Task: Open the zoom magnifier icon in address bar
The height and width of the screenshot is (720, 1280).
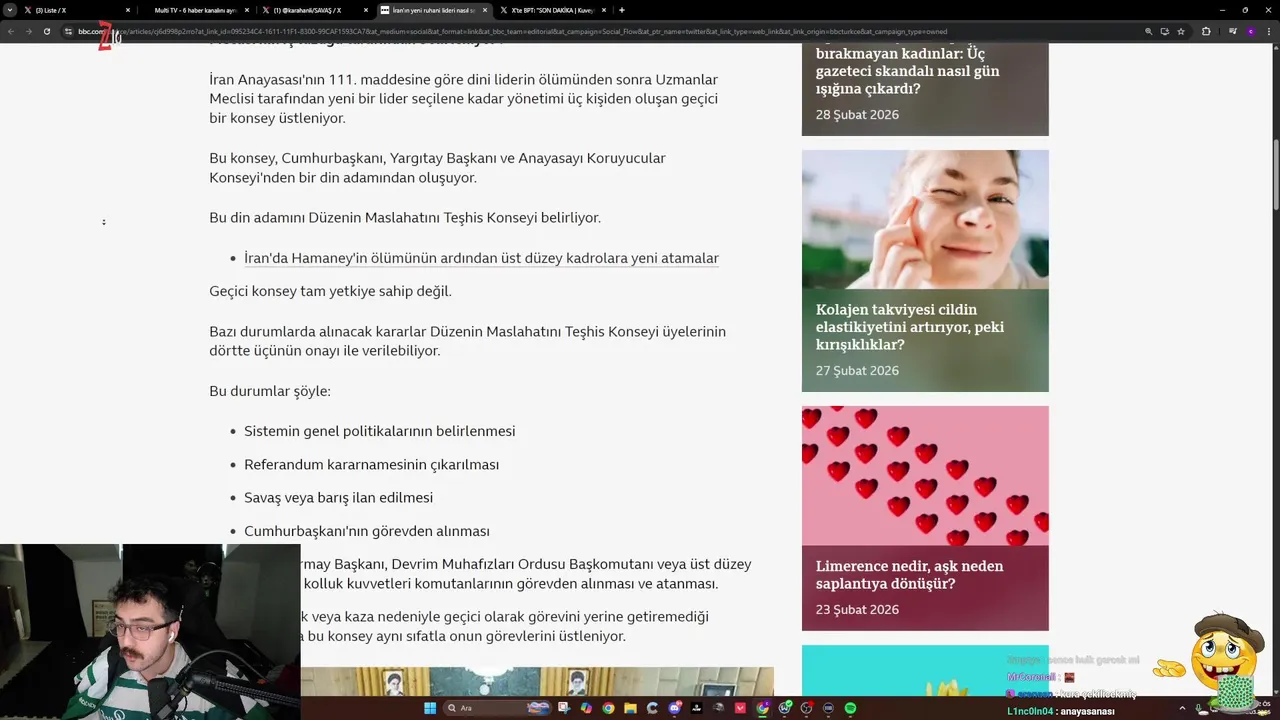Action: click(x=1148, y=31)
